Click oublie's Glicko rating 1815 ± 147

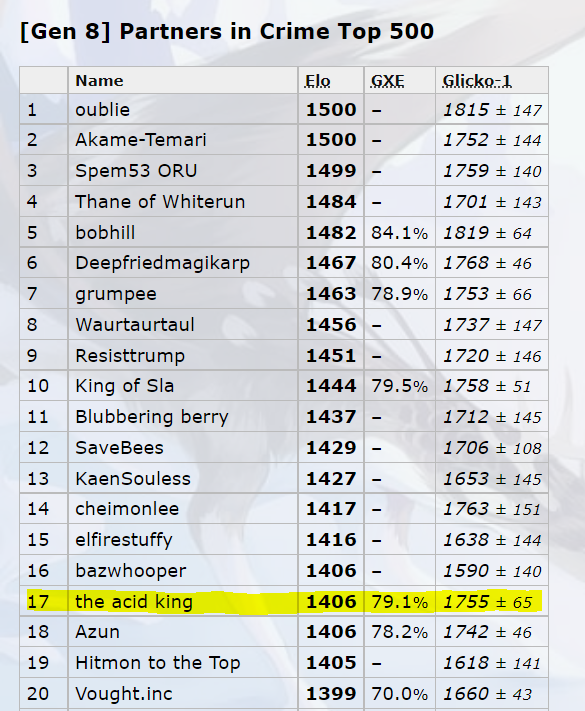492,110
